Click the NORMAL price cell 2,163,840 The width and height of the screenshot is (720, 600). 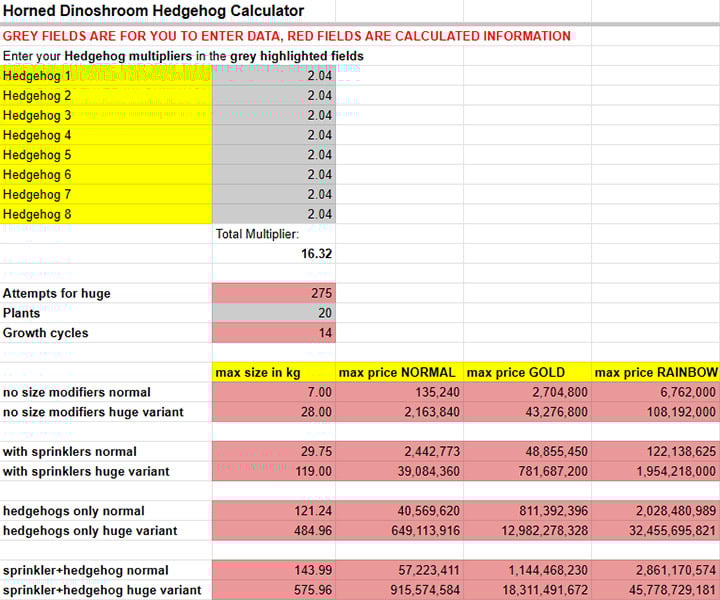(399, 412)
